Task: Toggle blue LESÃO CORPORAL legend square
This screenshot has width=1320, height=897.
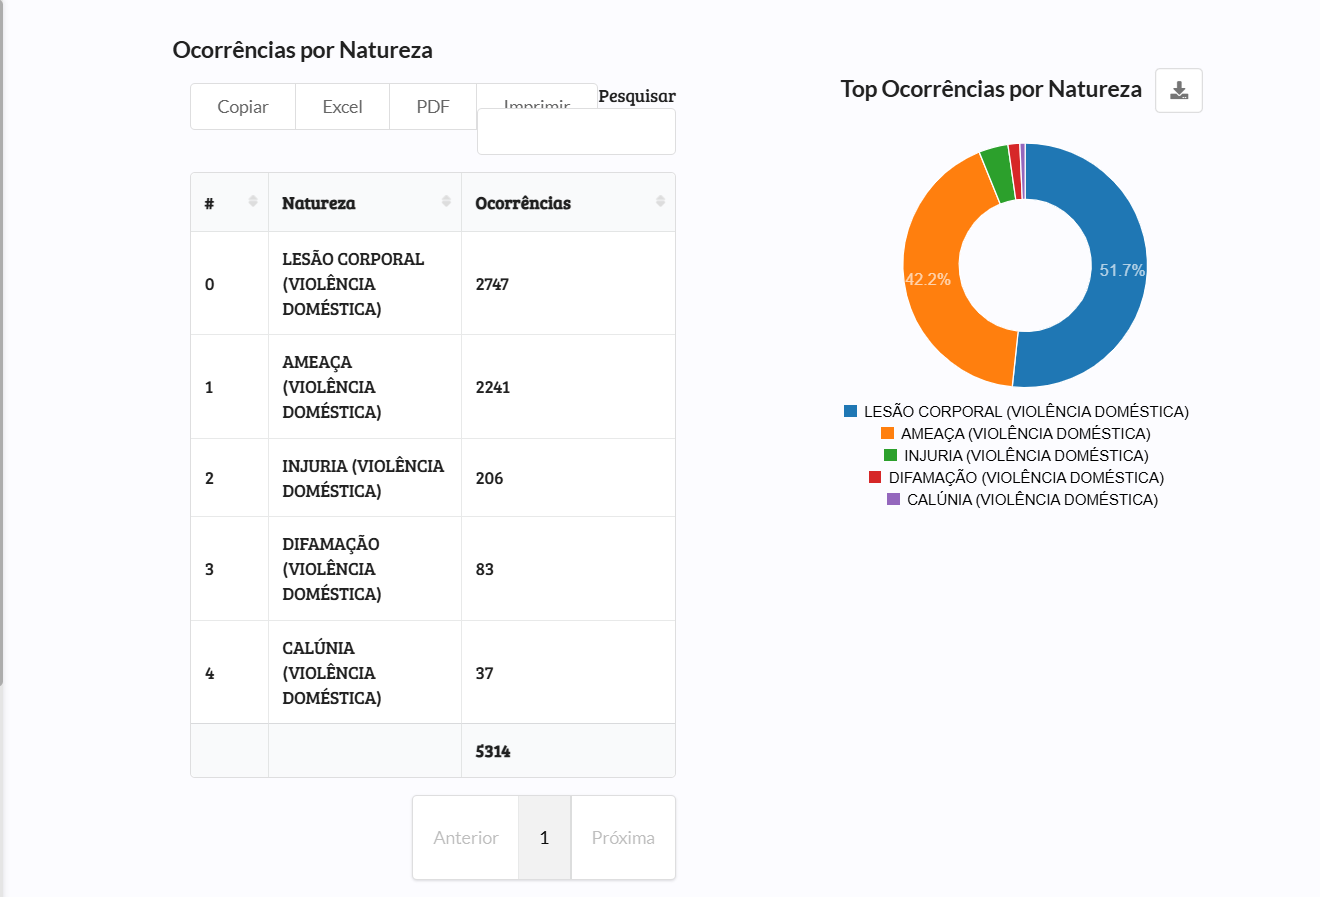Action: [x=850, y=411]
